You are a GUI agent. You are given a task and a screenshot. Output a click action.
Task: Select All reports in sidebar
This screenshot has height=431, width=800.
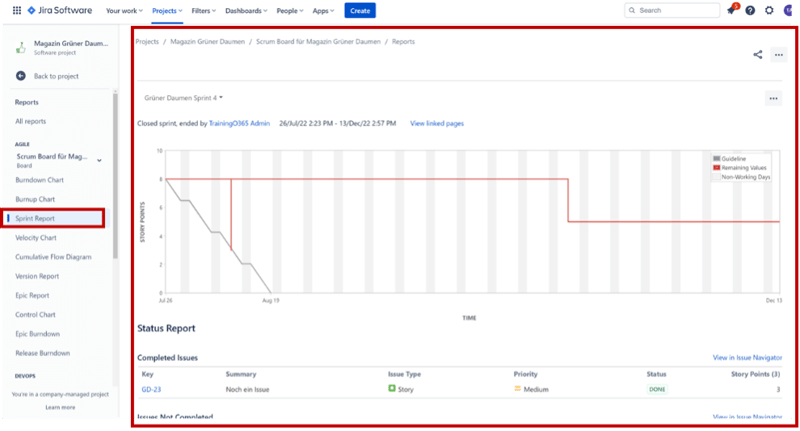(31, 121)
